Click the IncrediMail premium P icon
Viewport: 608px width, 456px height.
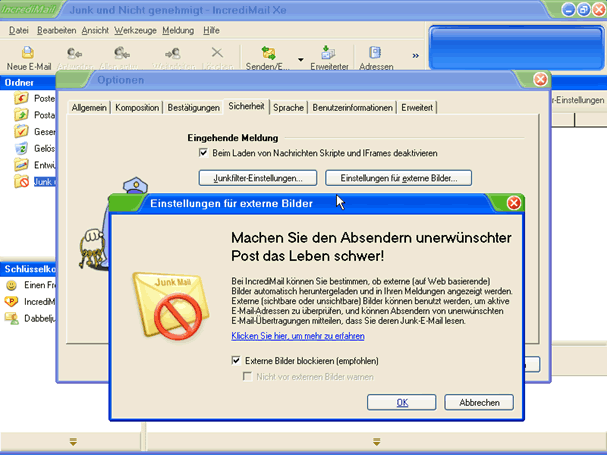click(11, 301)
